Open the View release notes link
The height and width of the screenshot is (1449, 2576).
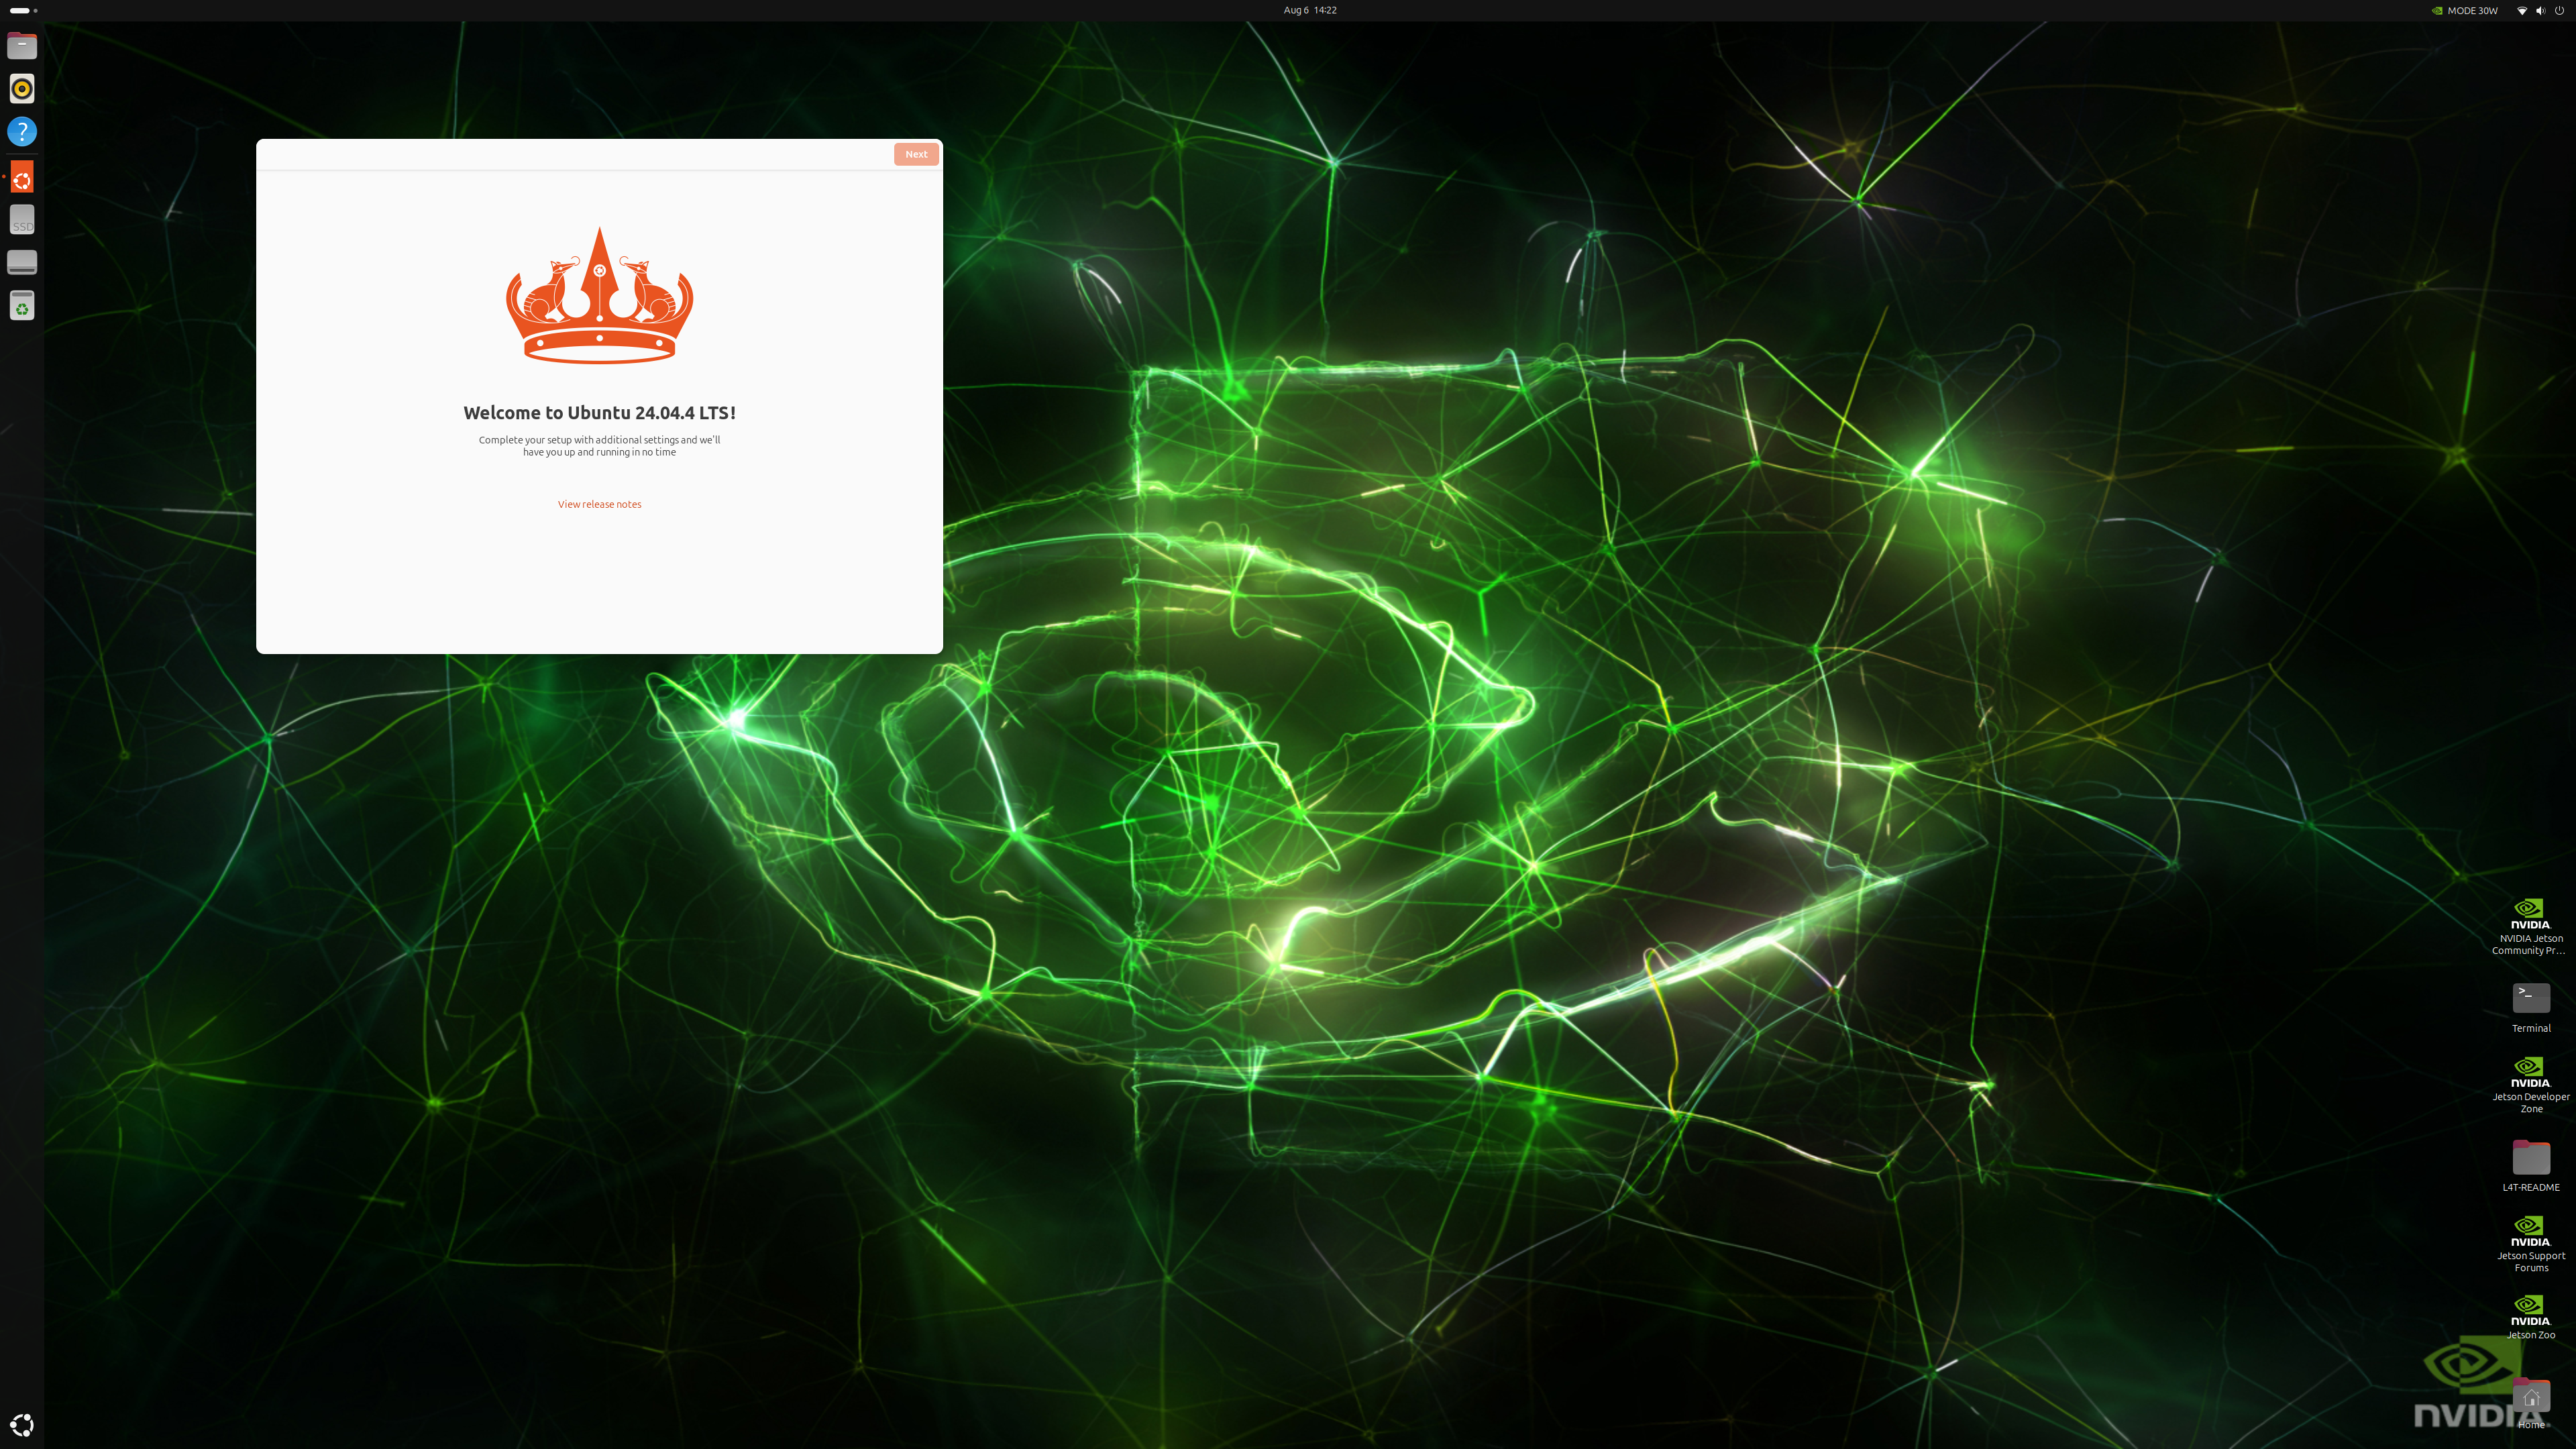point(600,504)
